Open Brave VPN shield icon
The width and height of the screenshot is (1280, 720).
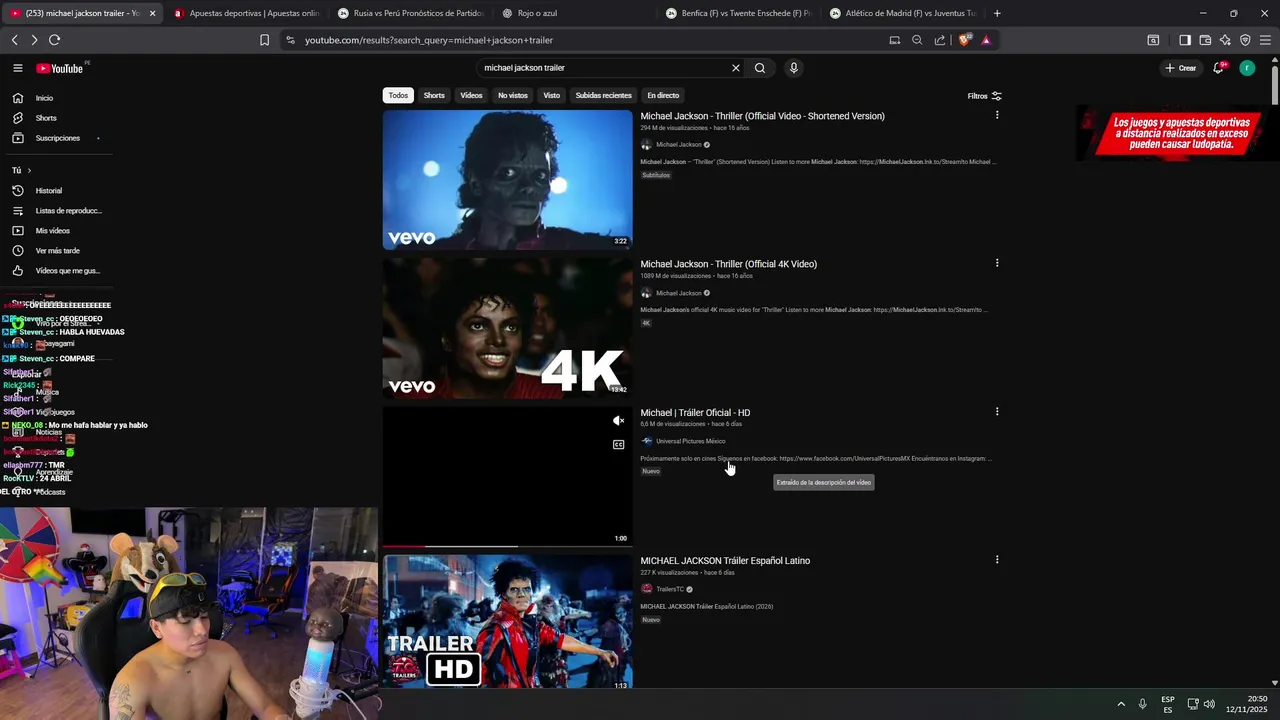tap(1245, 40)
